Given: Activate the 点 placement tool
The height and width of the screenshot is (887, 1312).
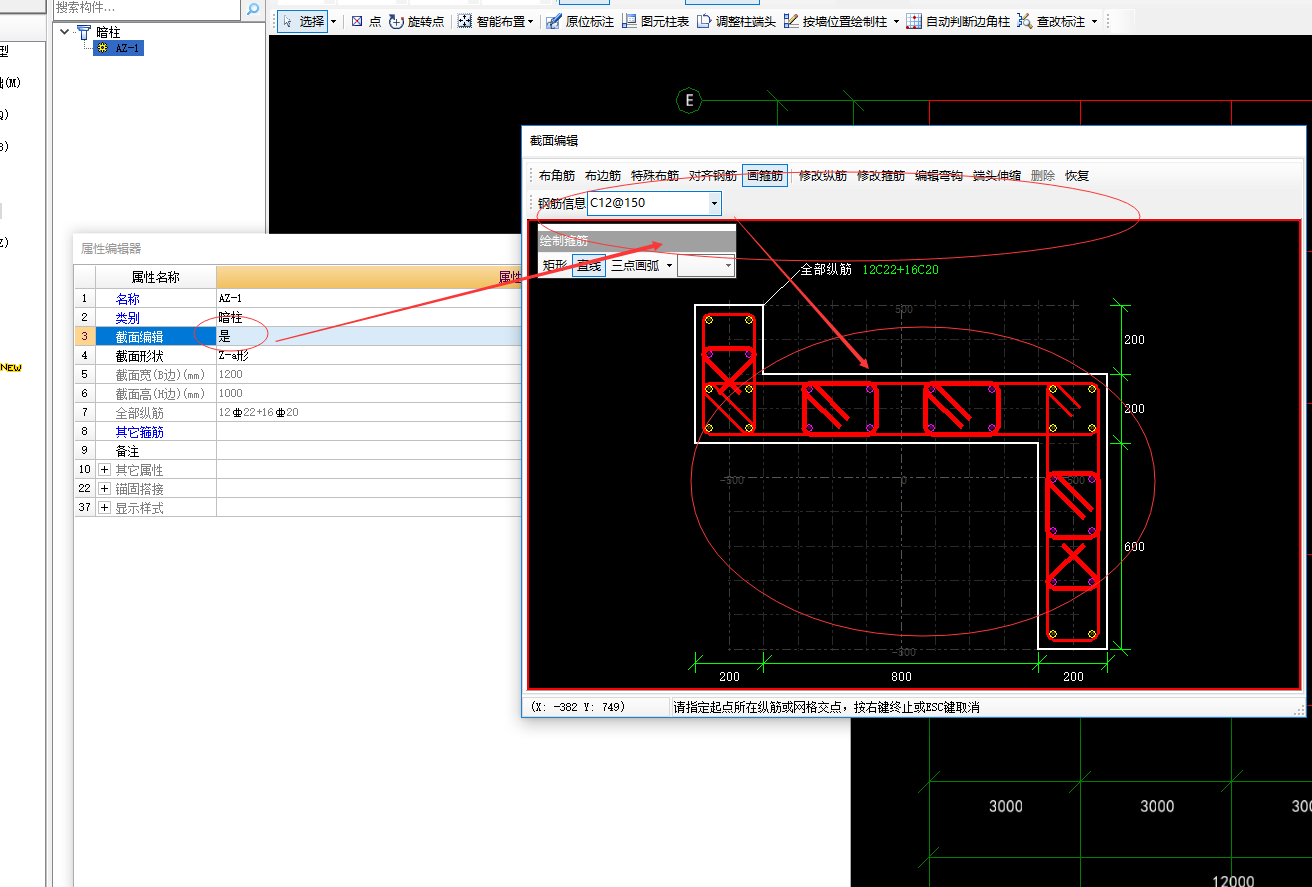Looking at the screenshot, I should click(366, 21).
